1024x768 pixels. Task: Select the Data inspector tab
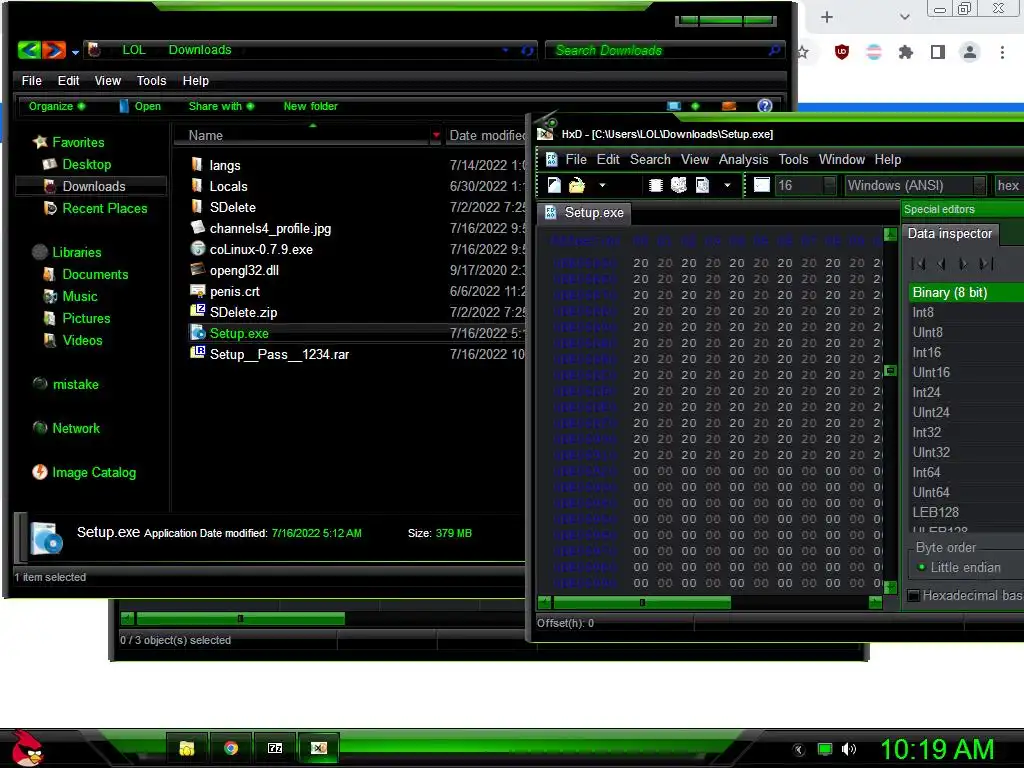[x=950, y=234]
